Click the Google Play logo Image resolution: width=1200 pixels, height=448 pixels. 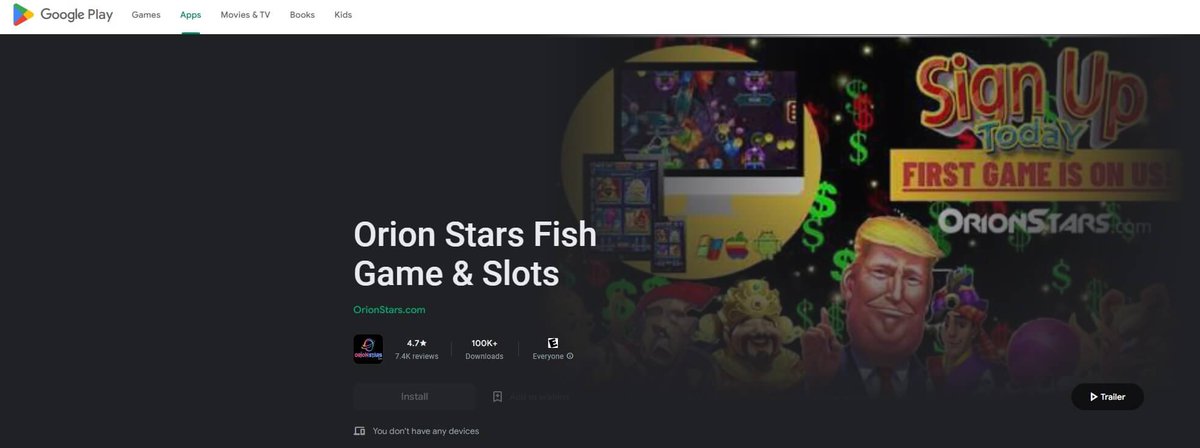62,15
